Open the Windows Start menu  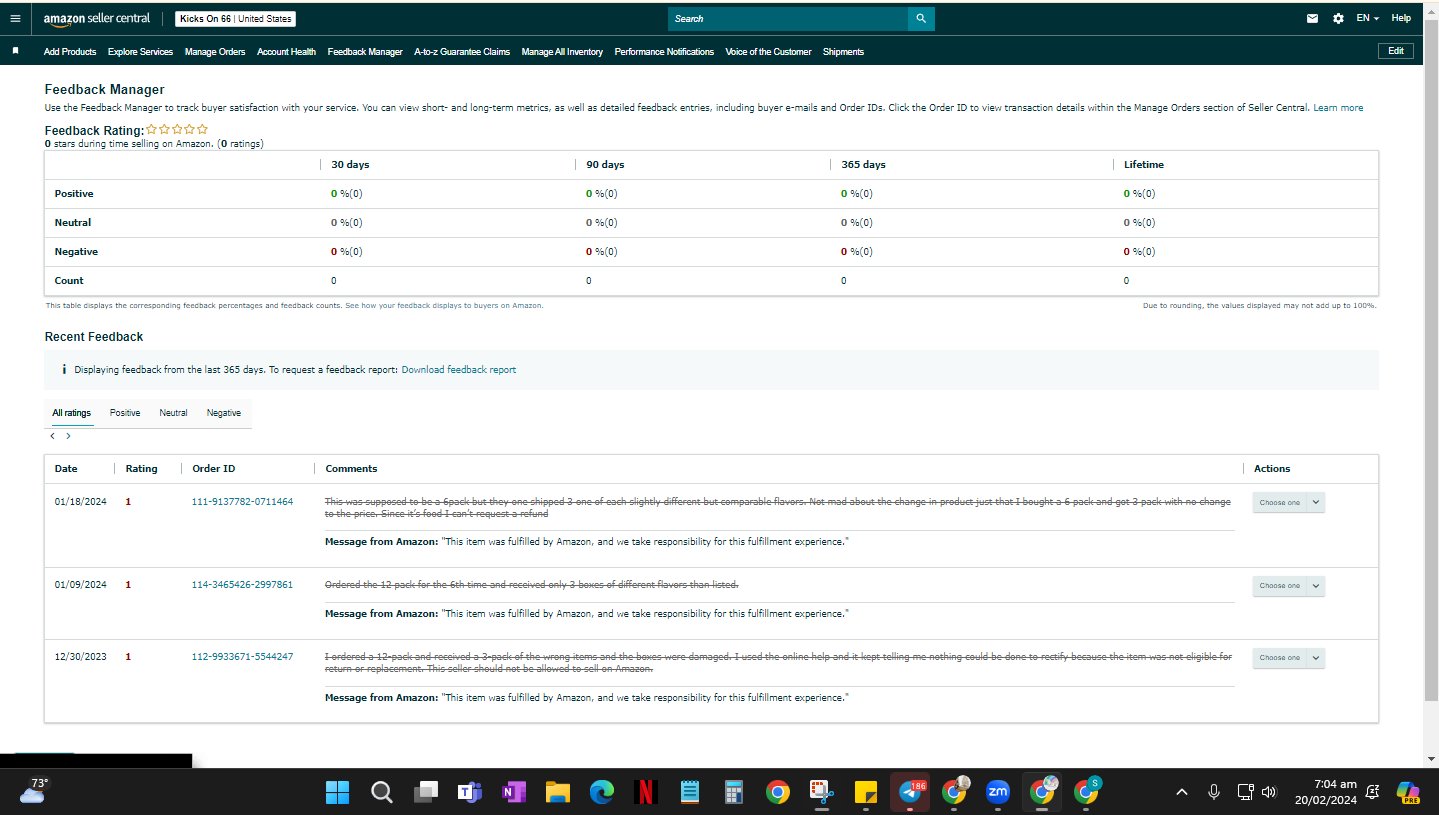(338, 792)
